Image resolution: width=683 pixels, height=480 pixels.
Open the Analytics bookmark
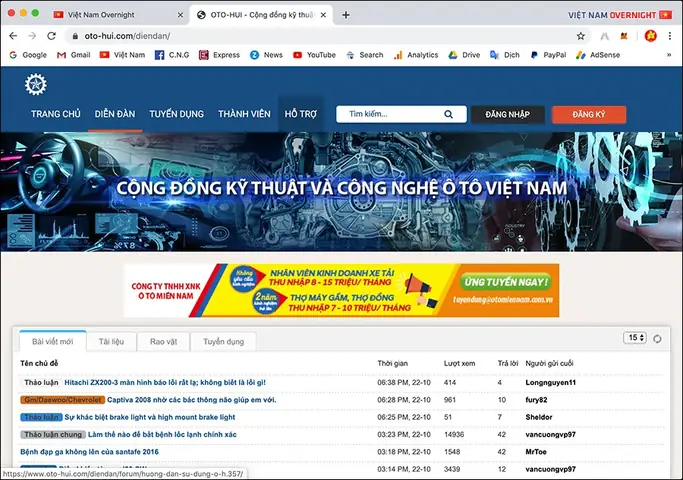pos(416,55)
